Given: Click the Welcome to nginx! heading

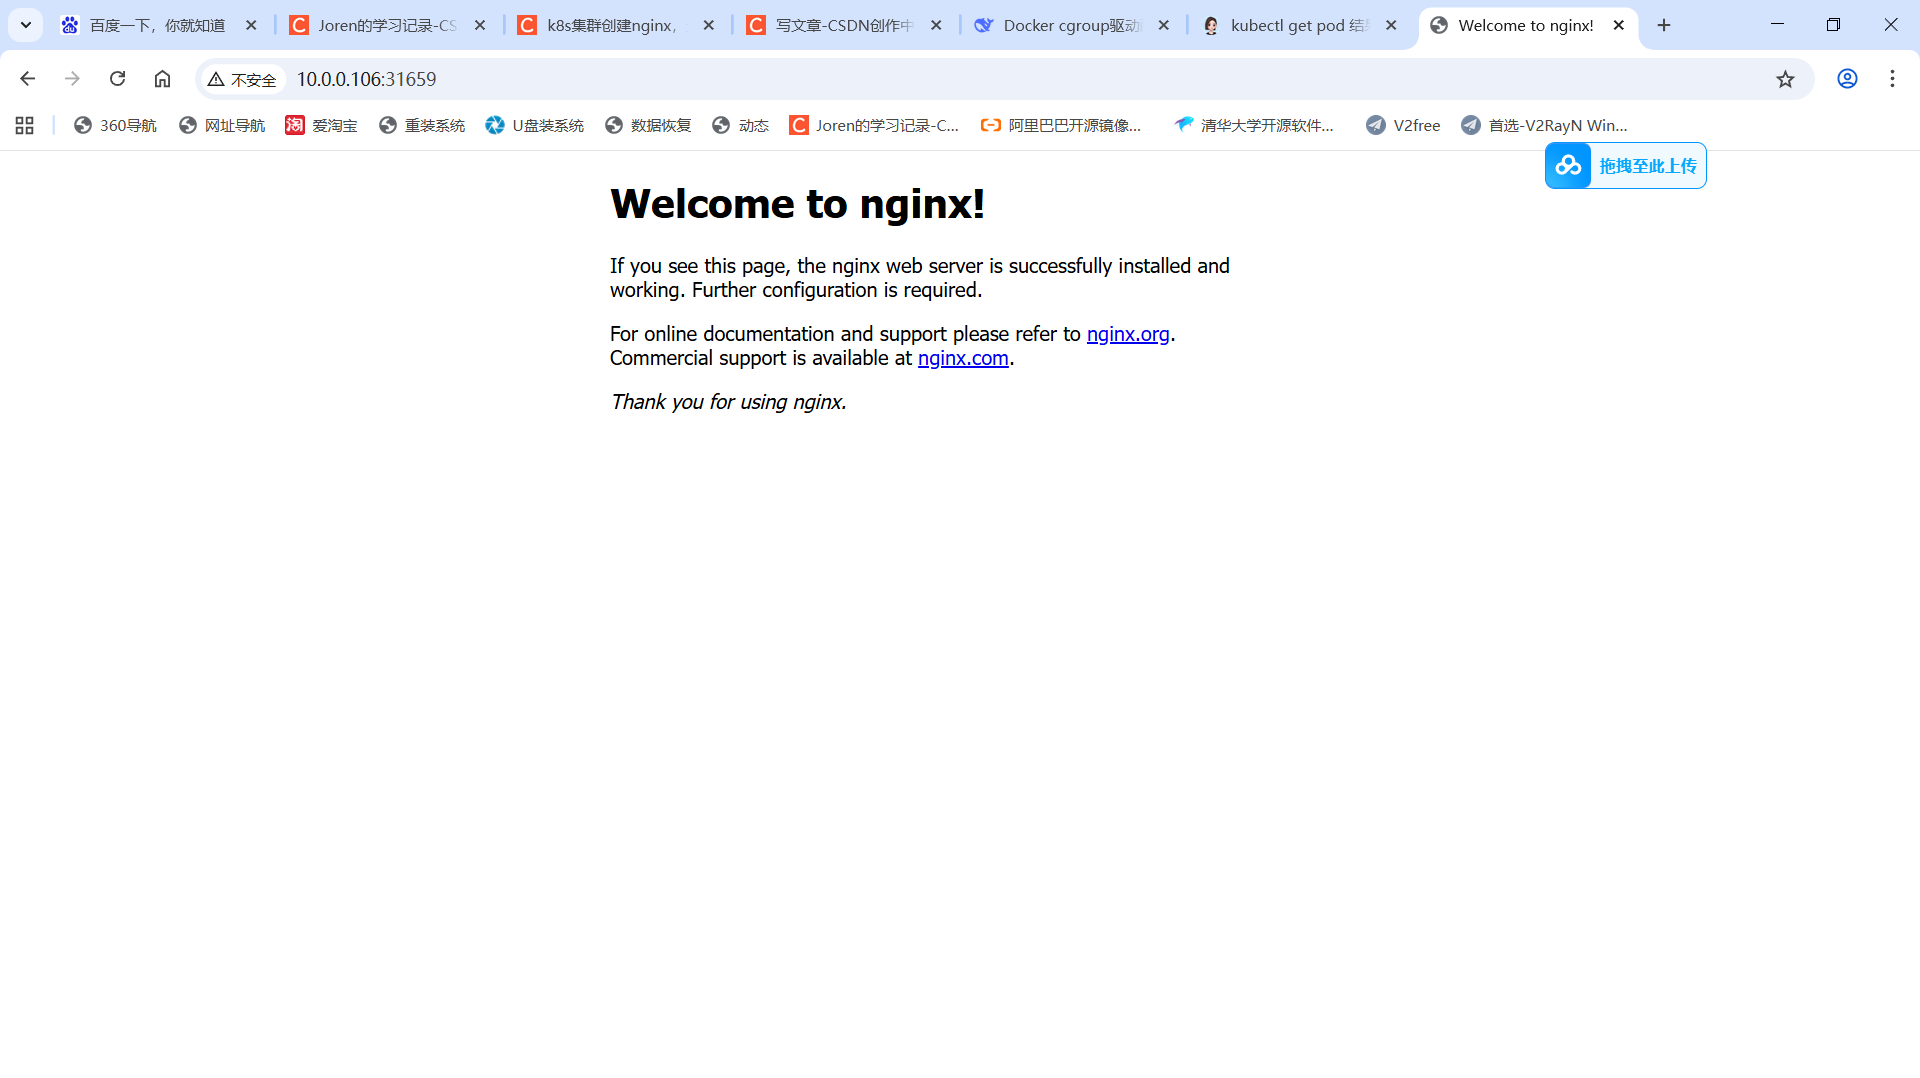Looking at the screenshot, I should click(x=797, y=204).
